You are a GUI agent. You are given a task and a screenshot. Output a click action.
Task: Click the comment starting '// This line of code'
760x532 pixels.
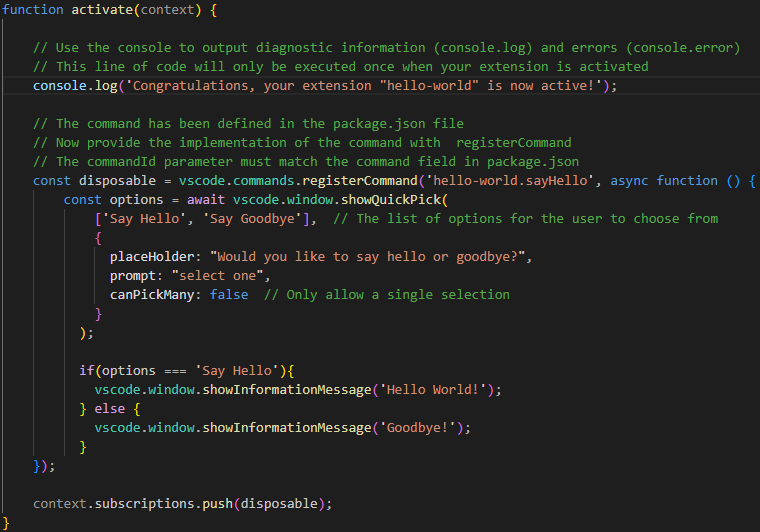pos(340,66)
